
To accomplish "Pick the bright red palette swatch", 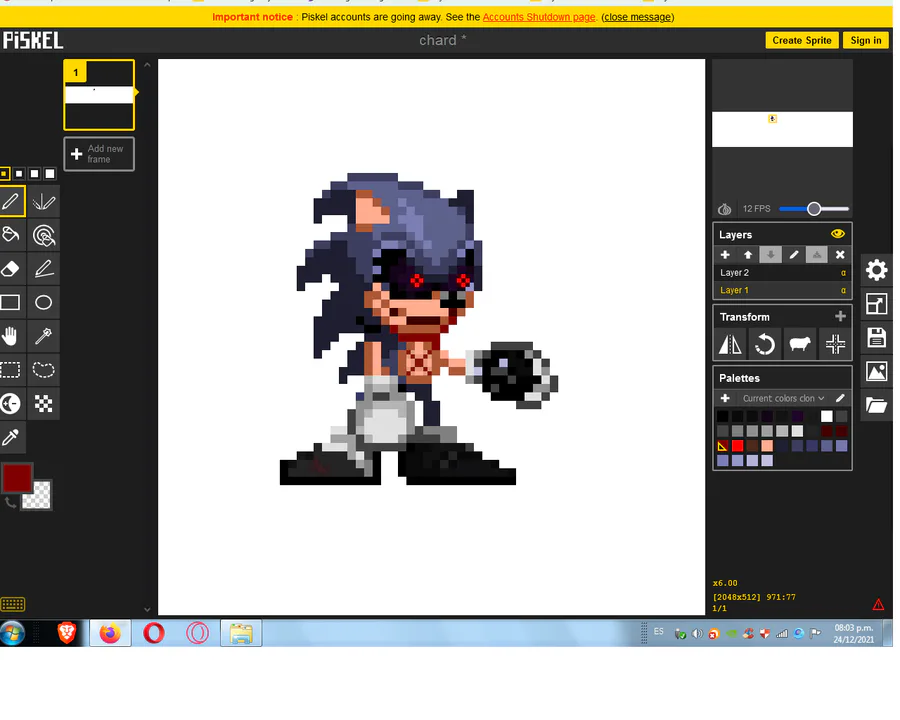I will click(x=738, y=446).
